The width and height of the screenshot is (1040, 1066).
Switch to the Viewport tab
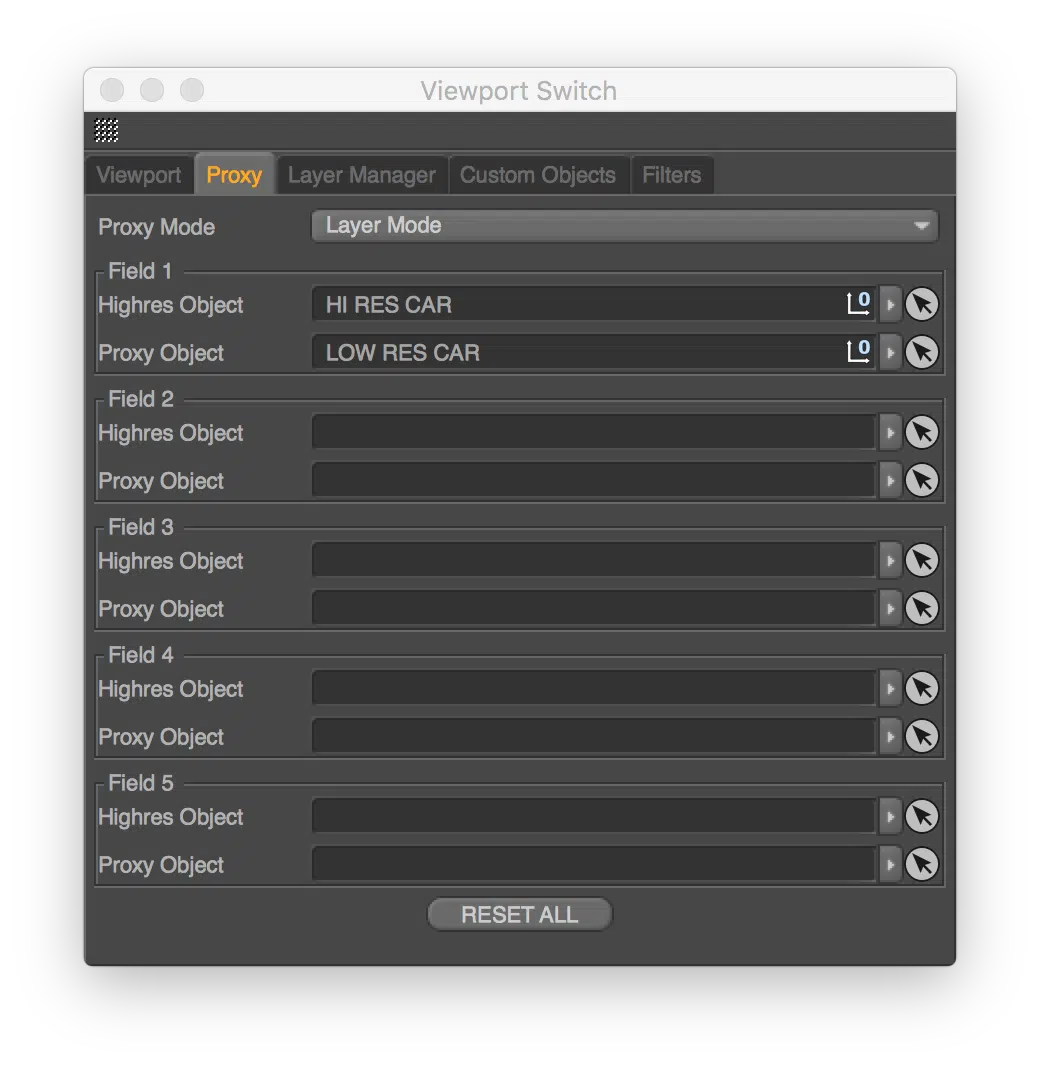[x=139, y=174]
